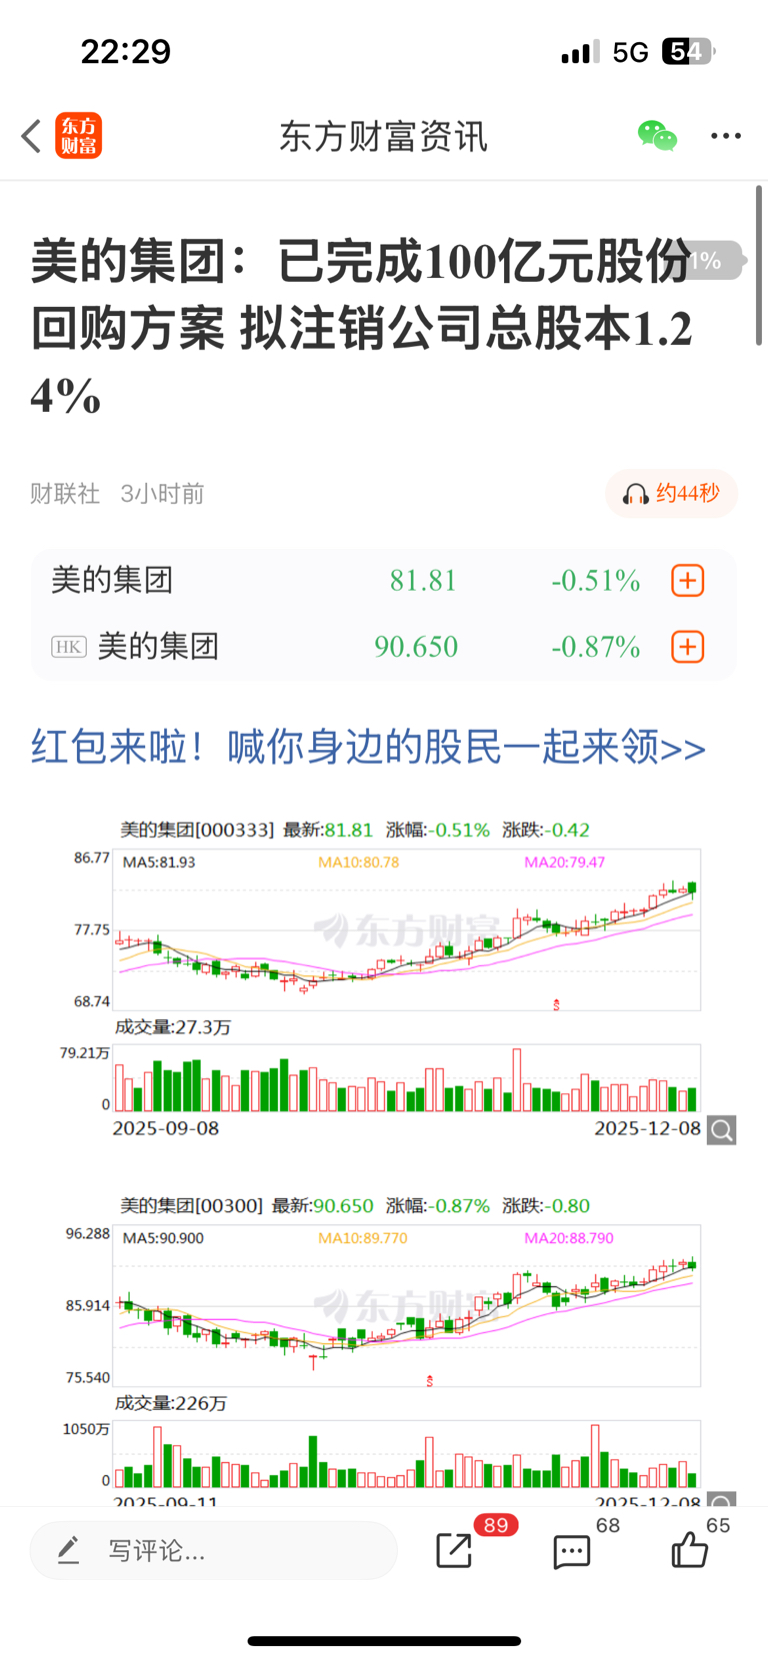Tap MA5:81.93 label on first chart
The image size is (768, 1663).
158,862
